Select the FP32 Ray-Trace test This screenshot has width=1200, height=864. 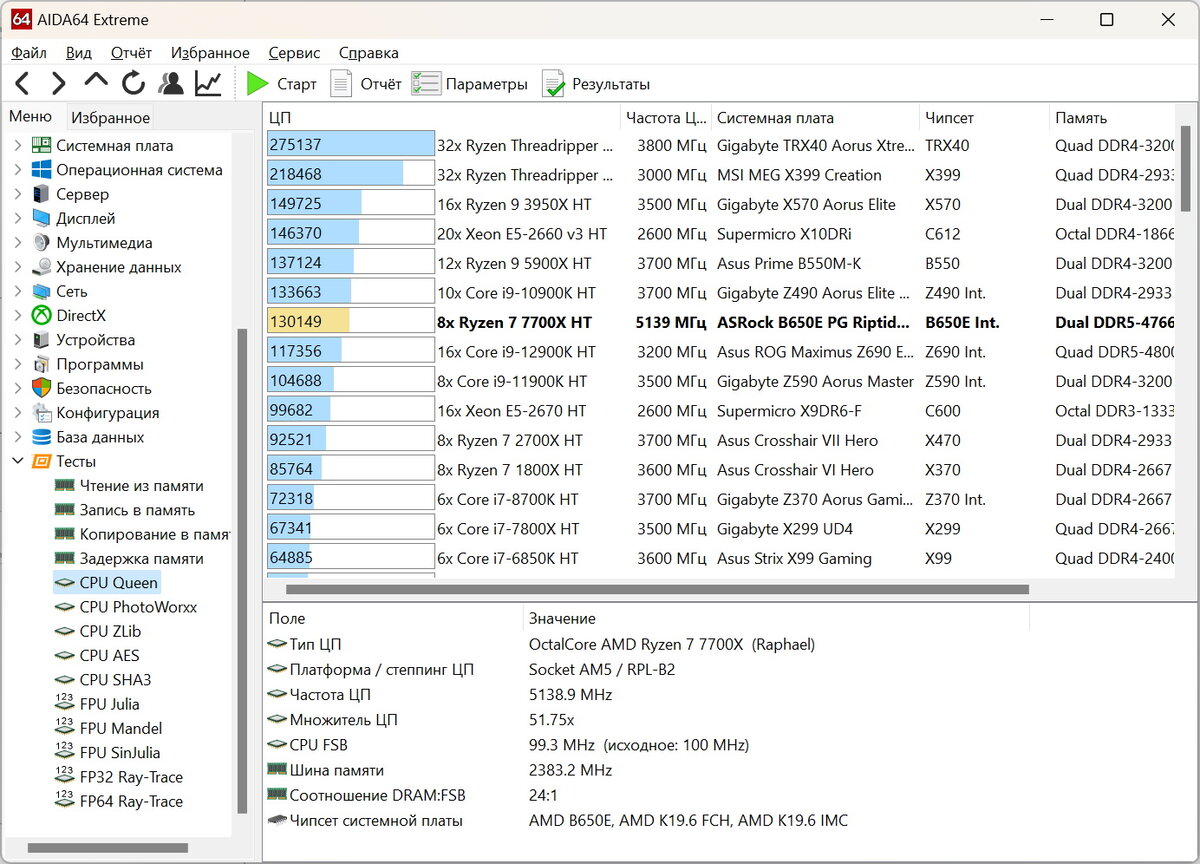click(120, 776)
